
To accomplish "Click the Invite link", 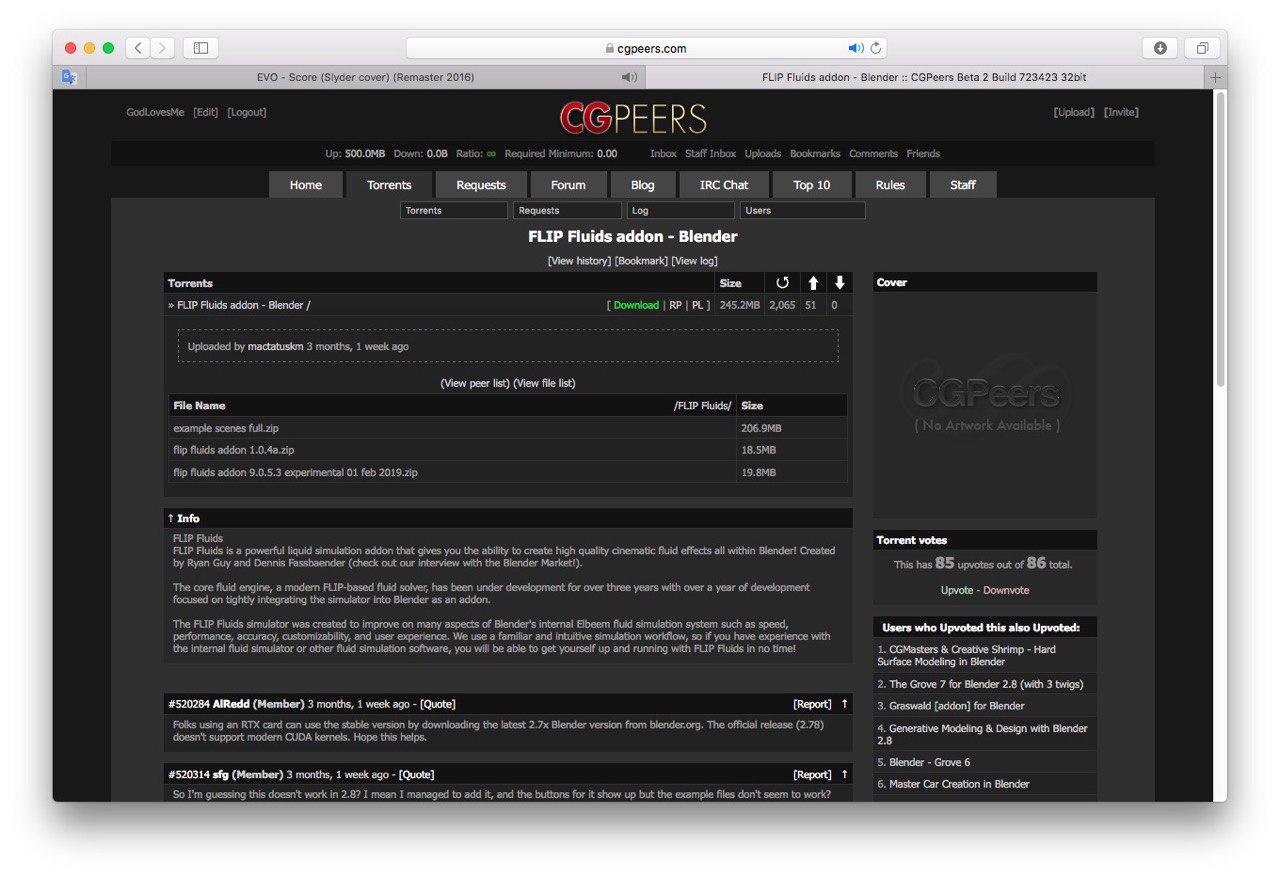I will (x=1121, y=112).
